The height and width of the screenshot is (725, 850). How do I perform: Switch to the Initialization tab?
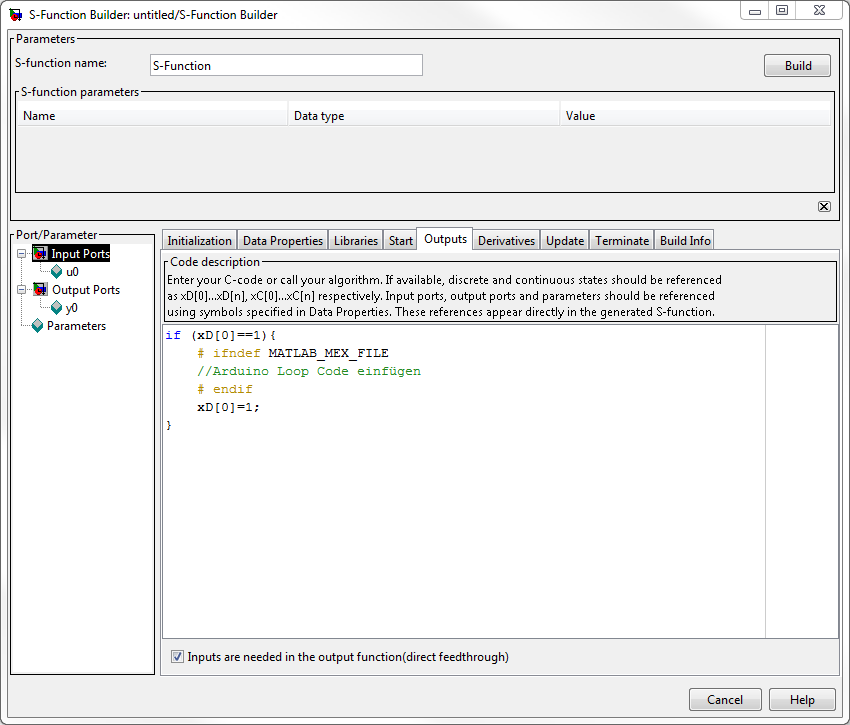click(199, 241)
